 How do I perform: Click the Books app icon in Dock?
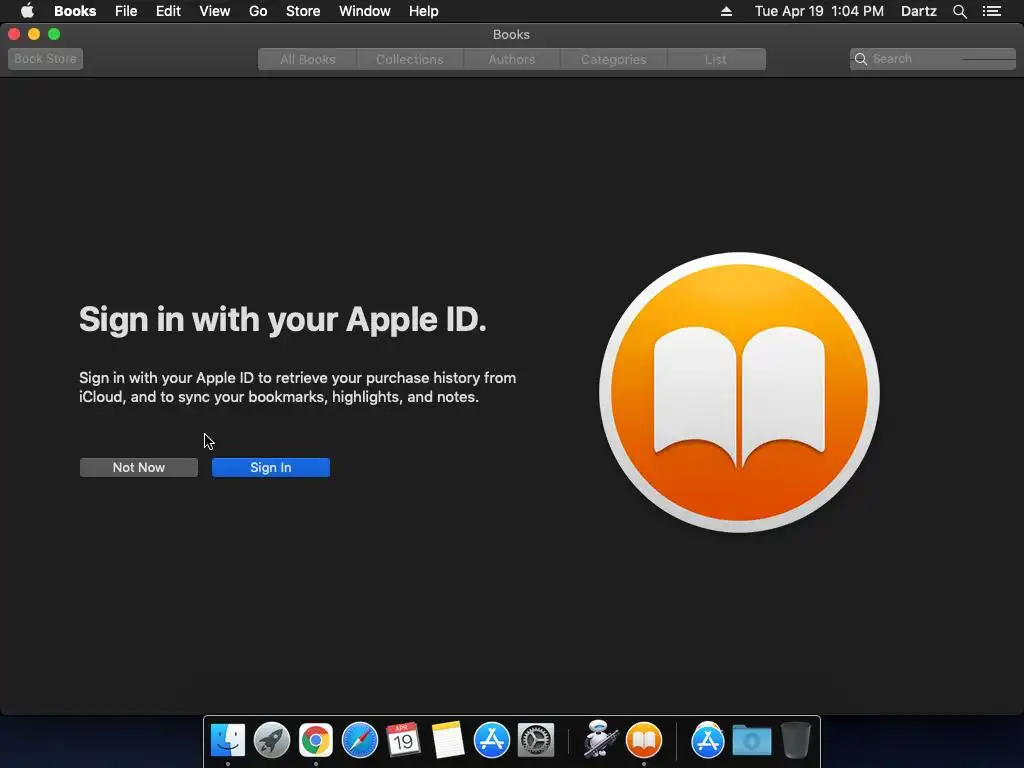pyautogui.click(x=644, y=741)
